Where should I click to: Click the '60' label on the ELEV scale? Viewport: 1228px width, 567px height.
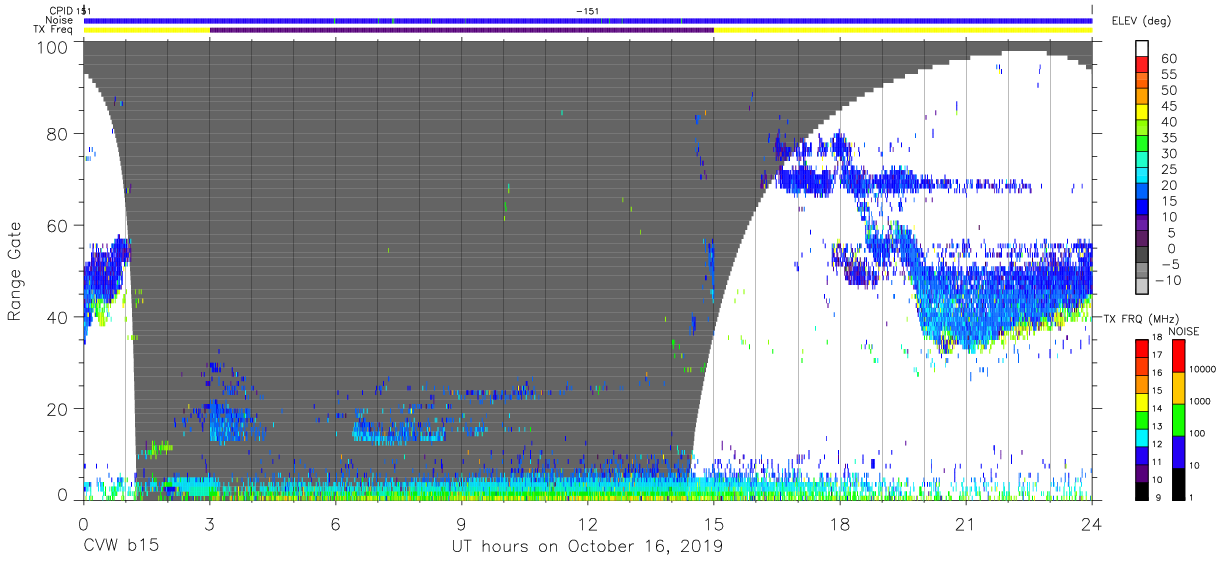[1169, 59]
